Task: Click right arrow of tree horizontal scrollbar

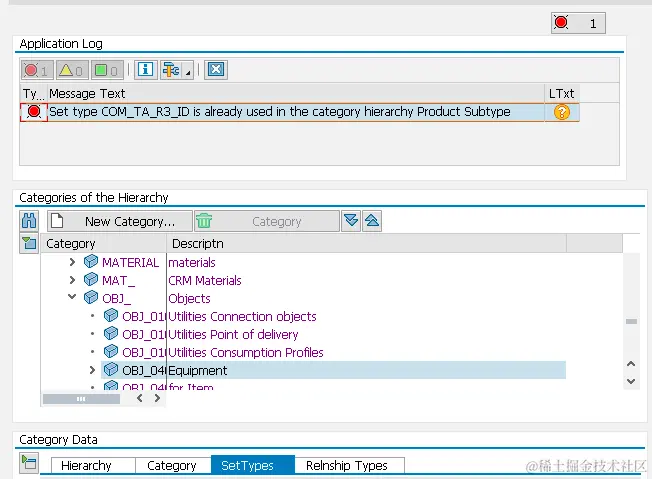Action: click(157, 398)
